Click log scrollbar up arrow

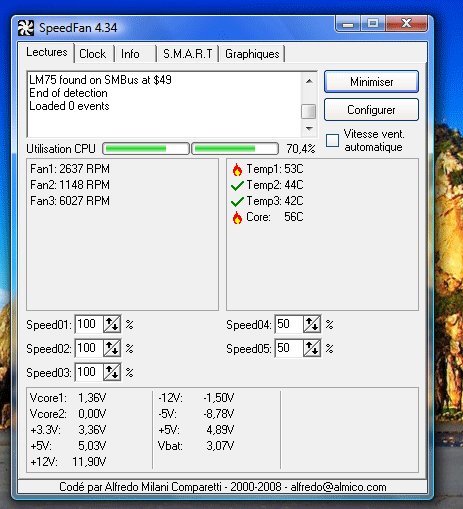click(x=309, y=81)
